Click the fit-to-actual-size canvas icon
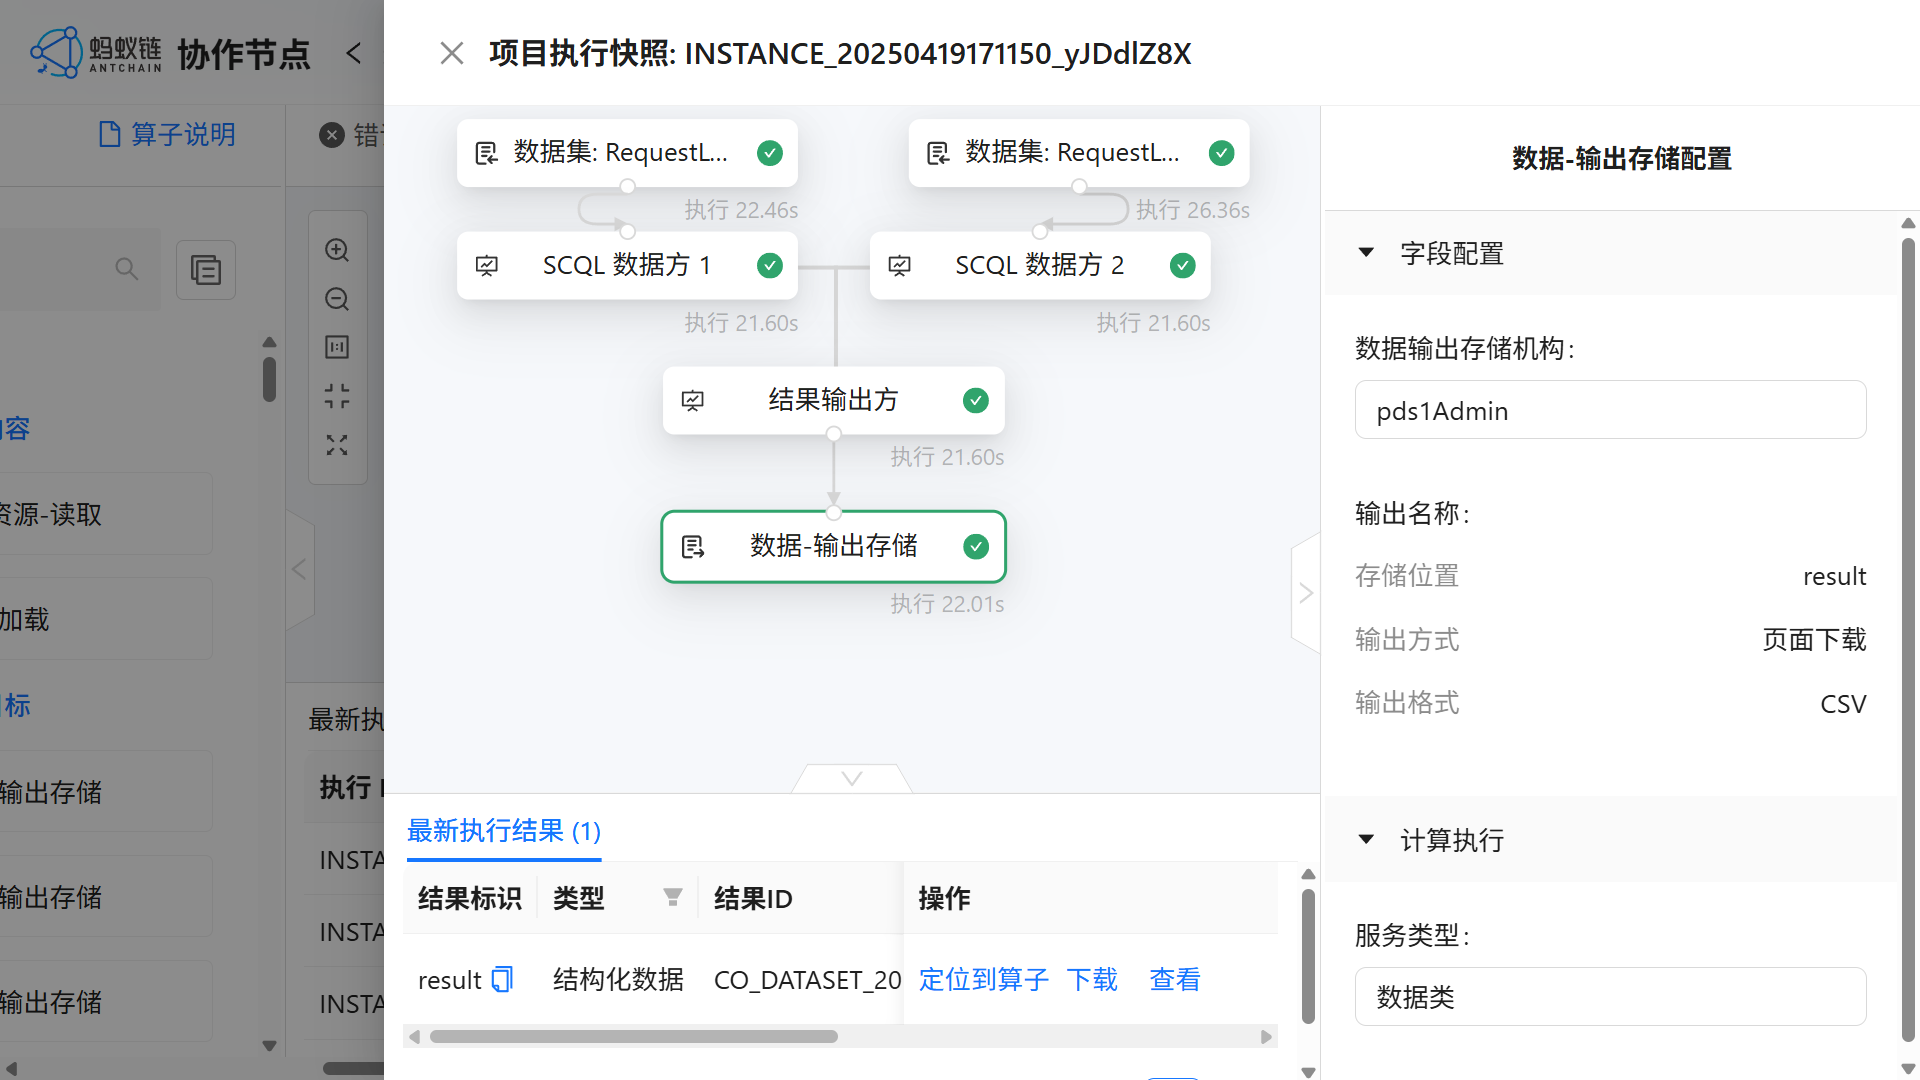 coord(337,347)
